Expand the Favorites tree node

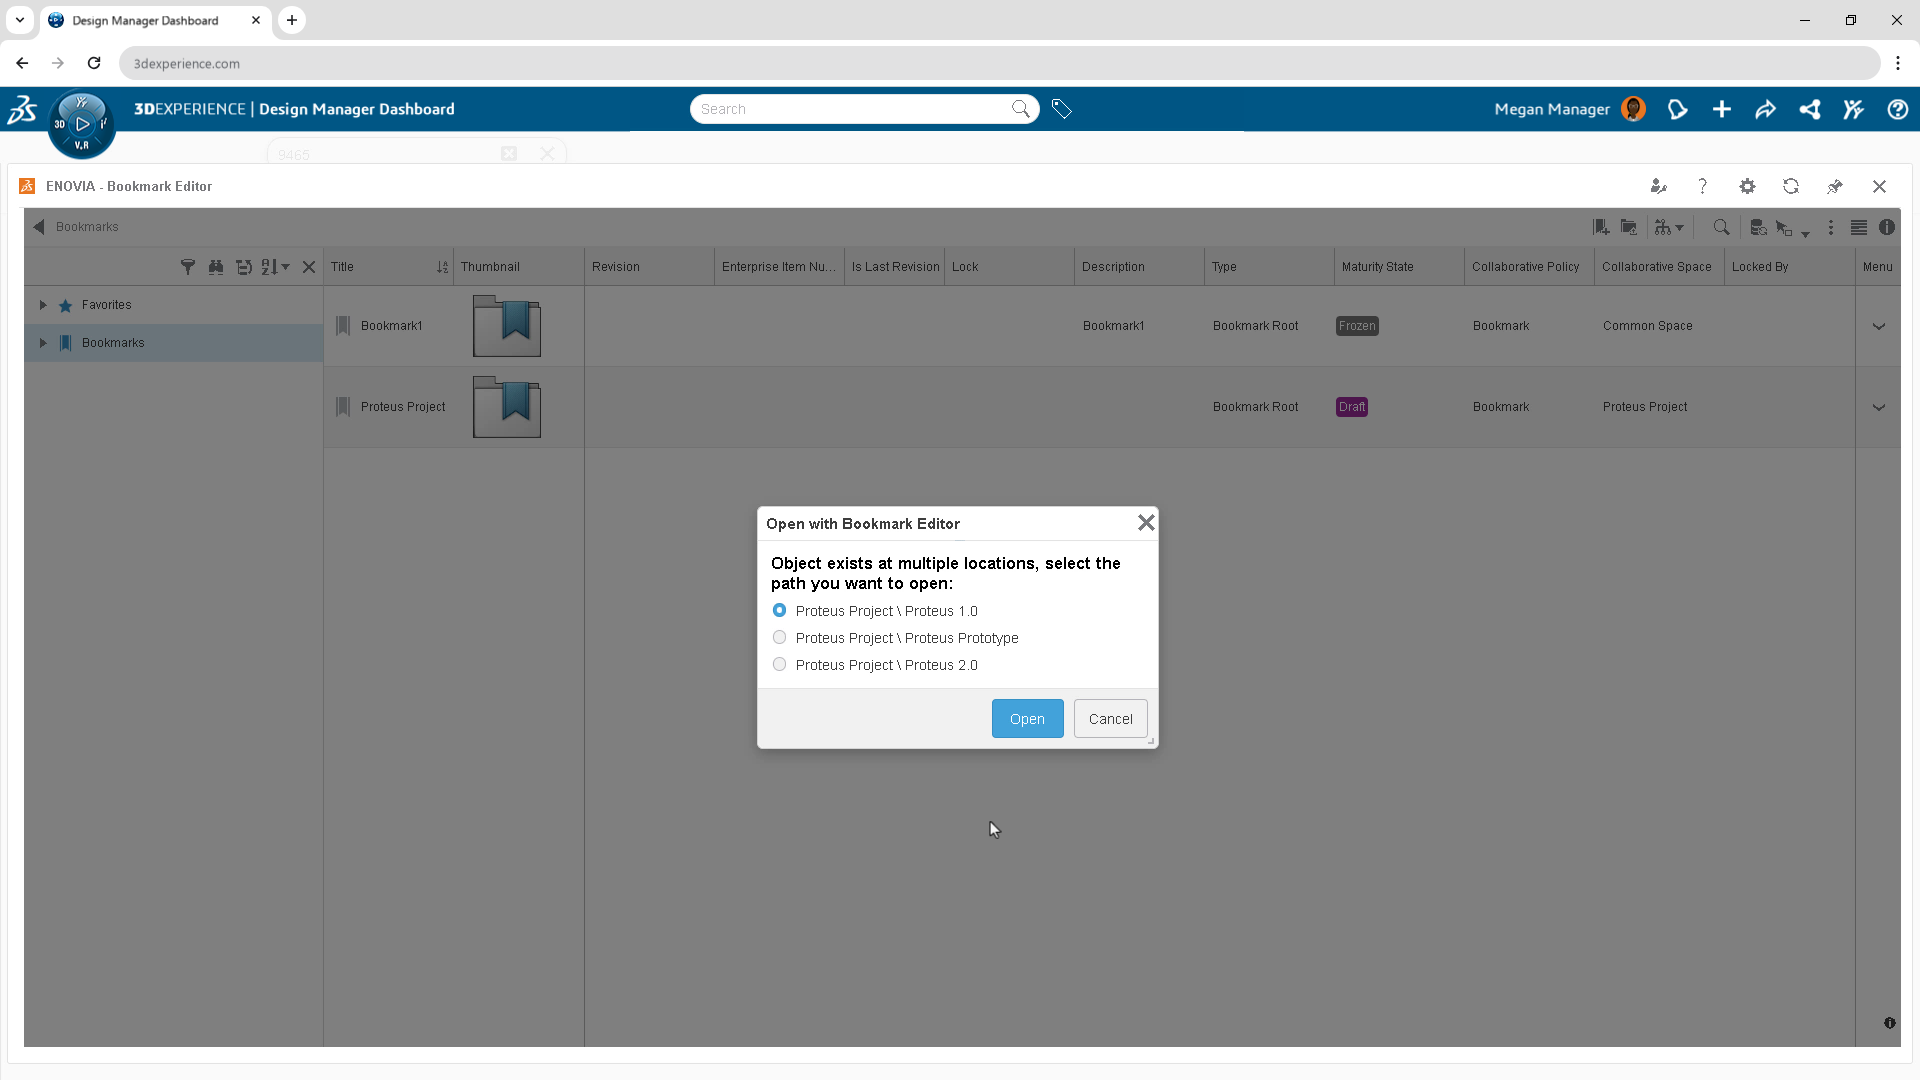43,305
